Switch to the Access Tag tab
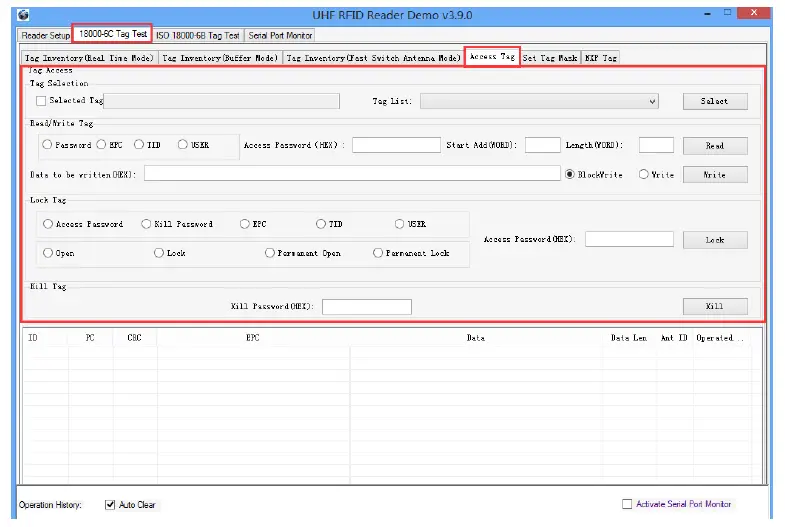This screenshot has height=527, width=785. tap(492, 57)
